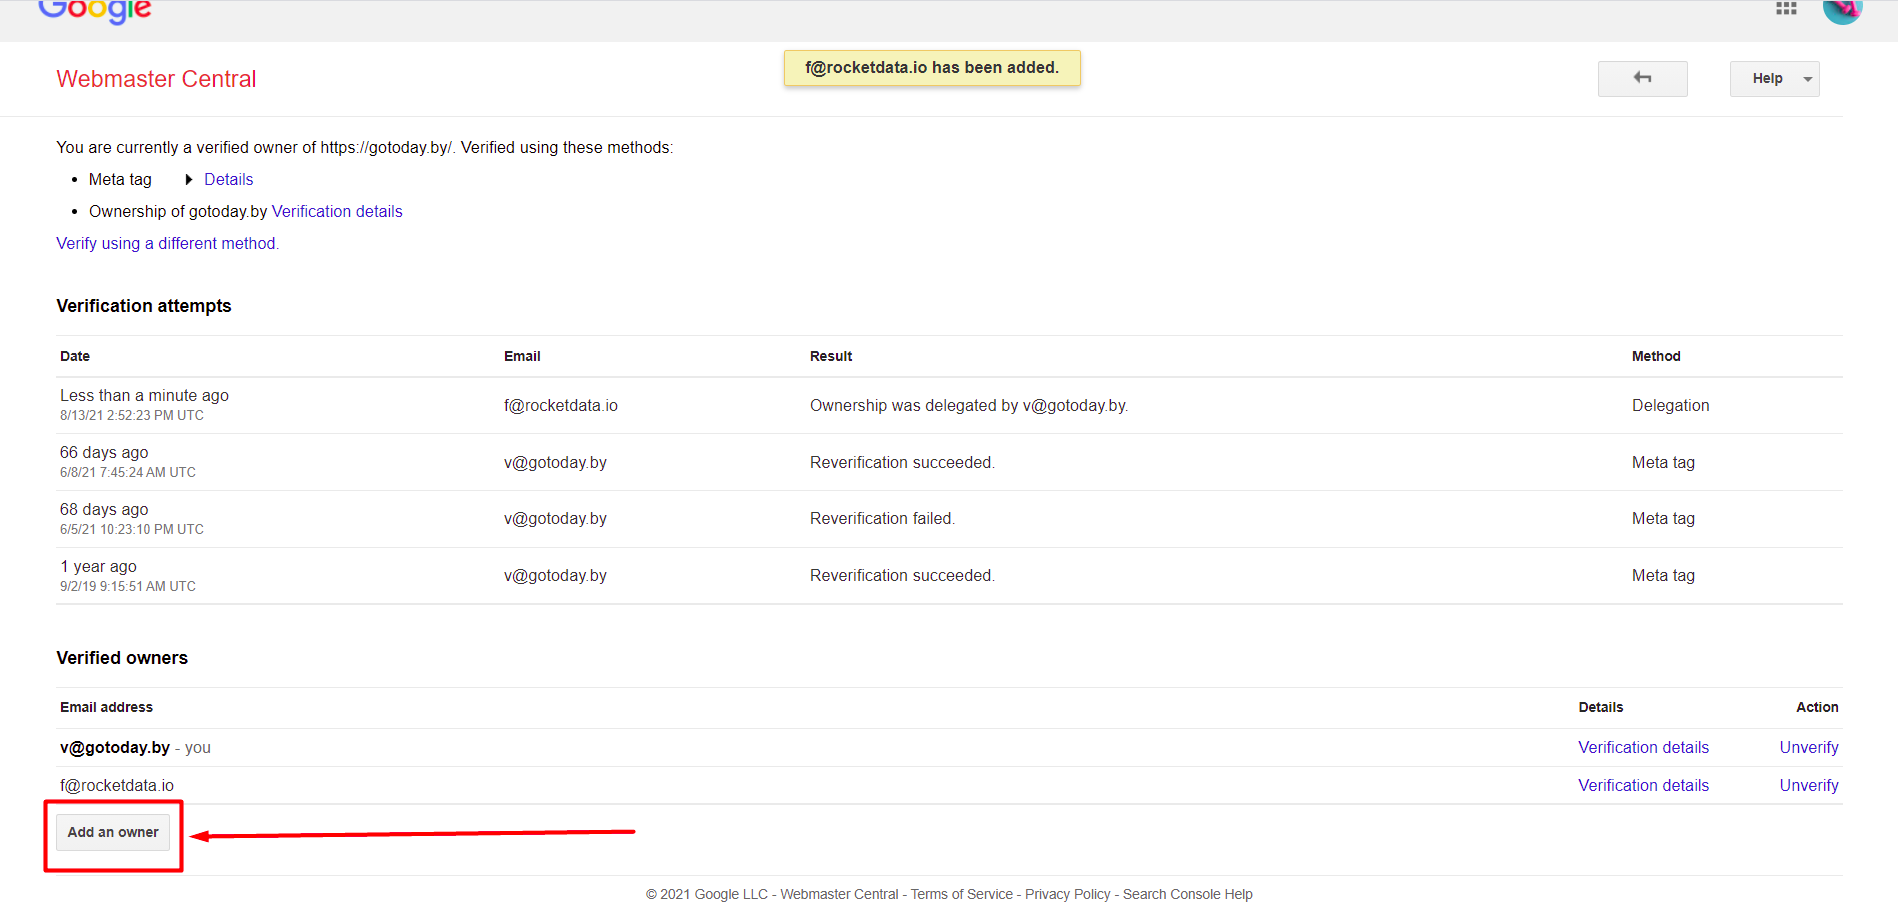Select the Delegation method cell
Screen dimensions: 1898x924
(x=1670, y=406)
